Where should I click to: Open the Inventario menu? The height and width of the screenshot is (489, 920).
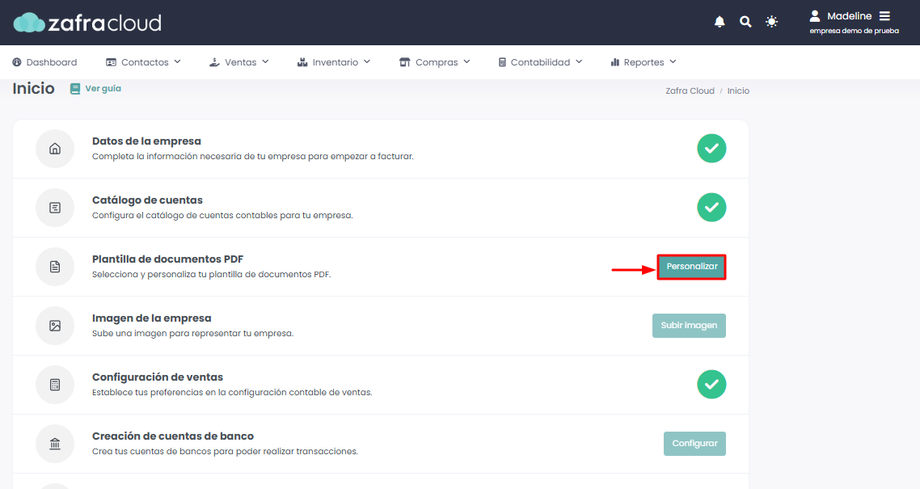click(334, 62)
